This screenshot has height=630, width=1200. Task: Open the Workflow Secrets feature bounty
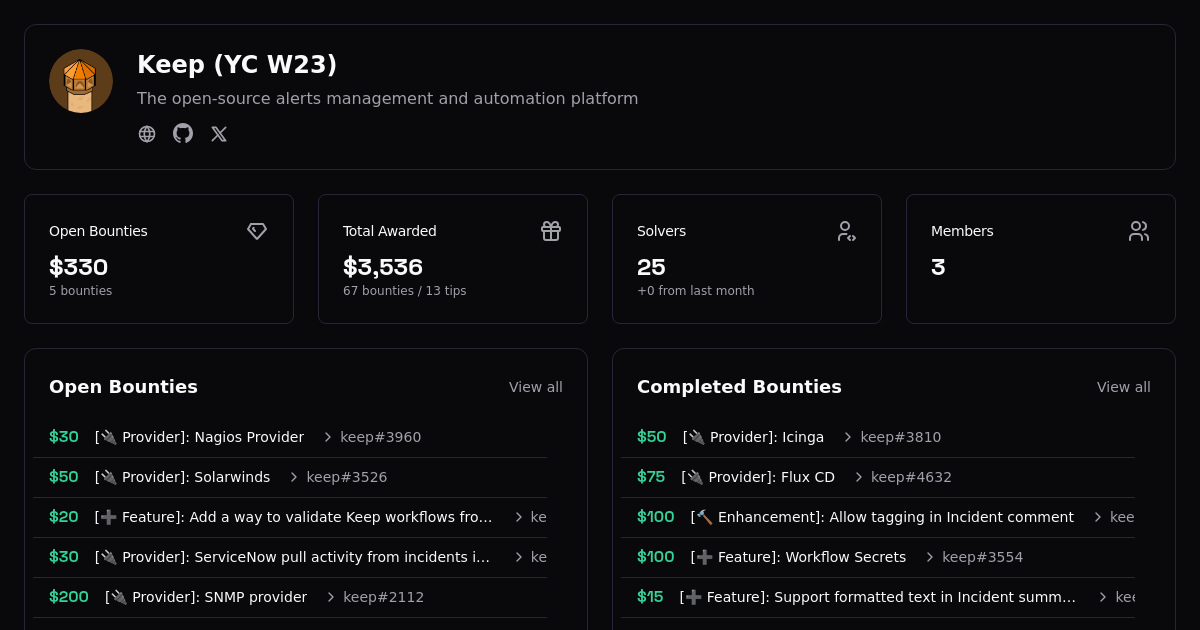(798, 557)
